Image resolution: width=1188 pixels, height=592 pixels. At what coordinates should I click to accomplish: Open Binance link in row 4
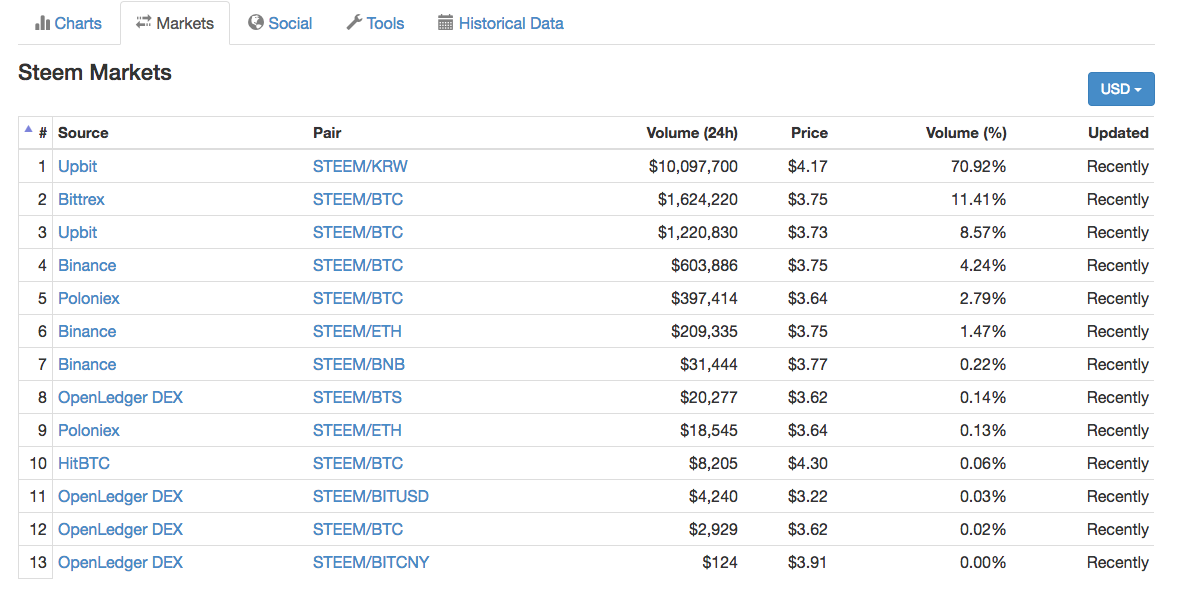(87, 265)
